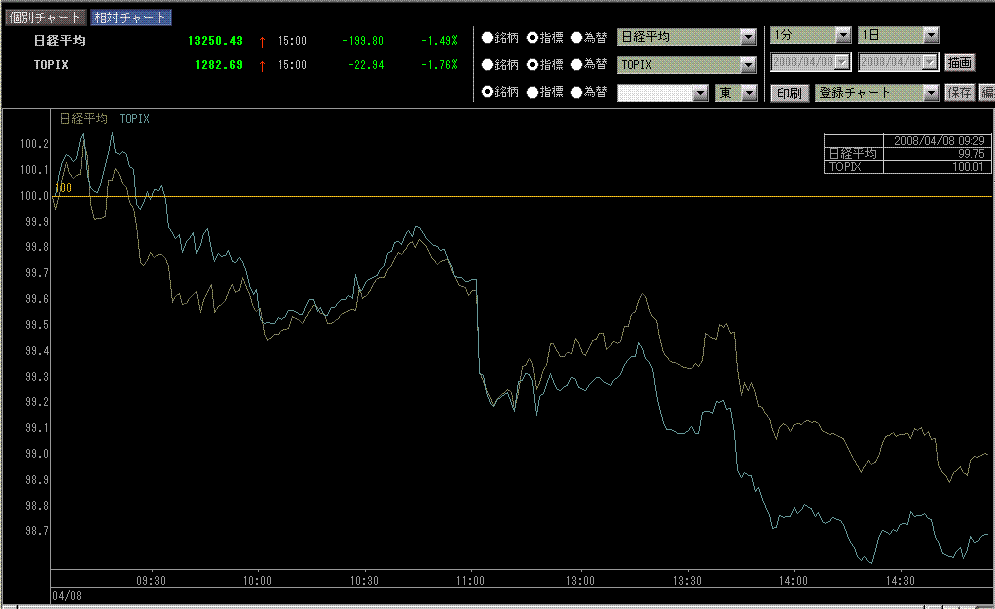The image size is (995, 609).
Task: Click the 保存 save button
Action: pyautogui.click(x=960, y=93)
